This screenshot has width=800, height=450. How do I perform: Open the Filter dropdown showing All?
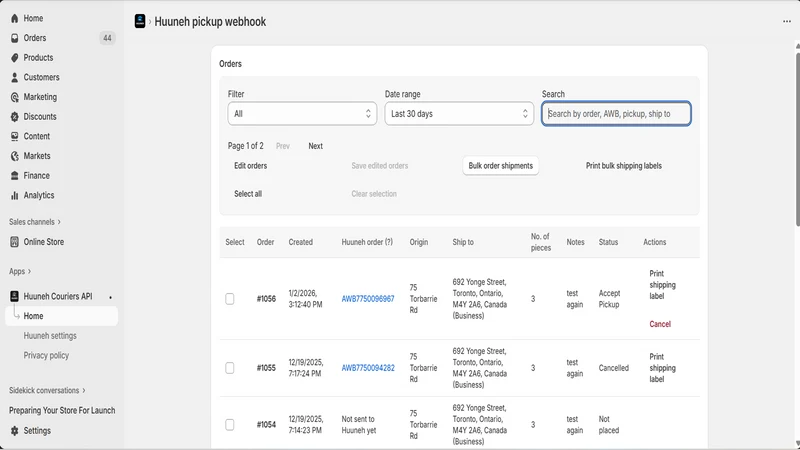tap(302, 114)
